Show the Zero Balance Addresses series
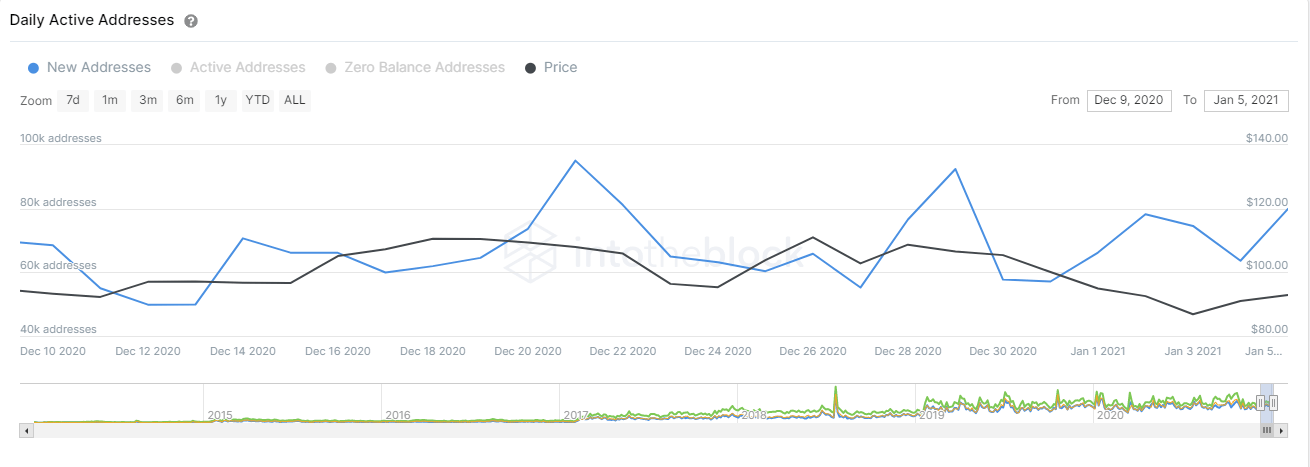Image resolution: width=1310 pixels, height=467 pixels. click(415, 68)
